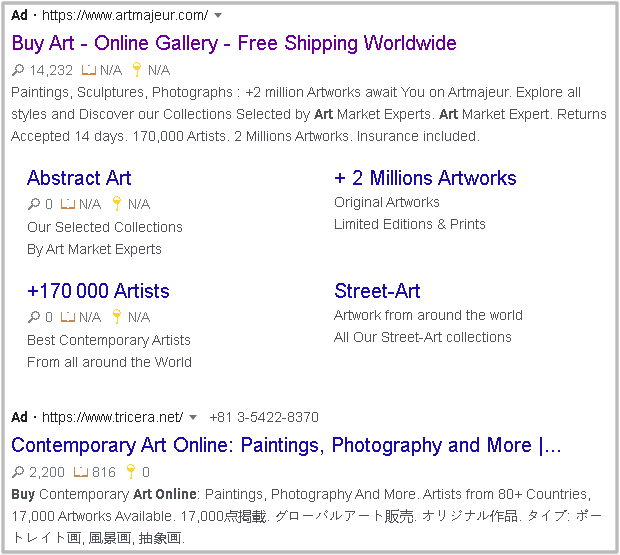
Task: Click the https://www.tricera.net/ URL text
Action: point(113,417)
